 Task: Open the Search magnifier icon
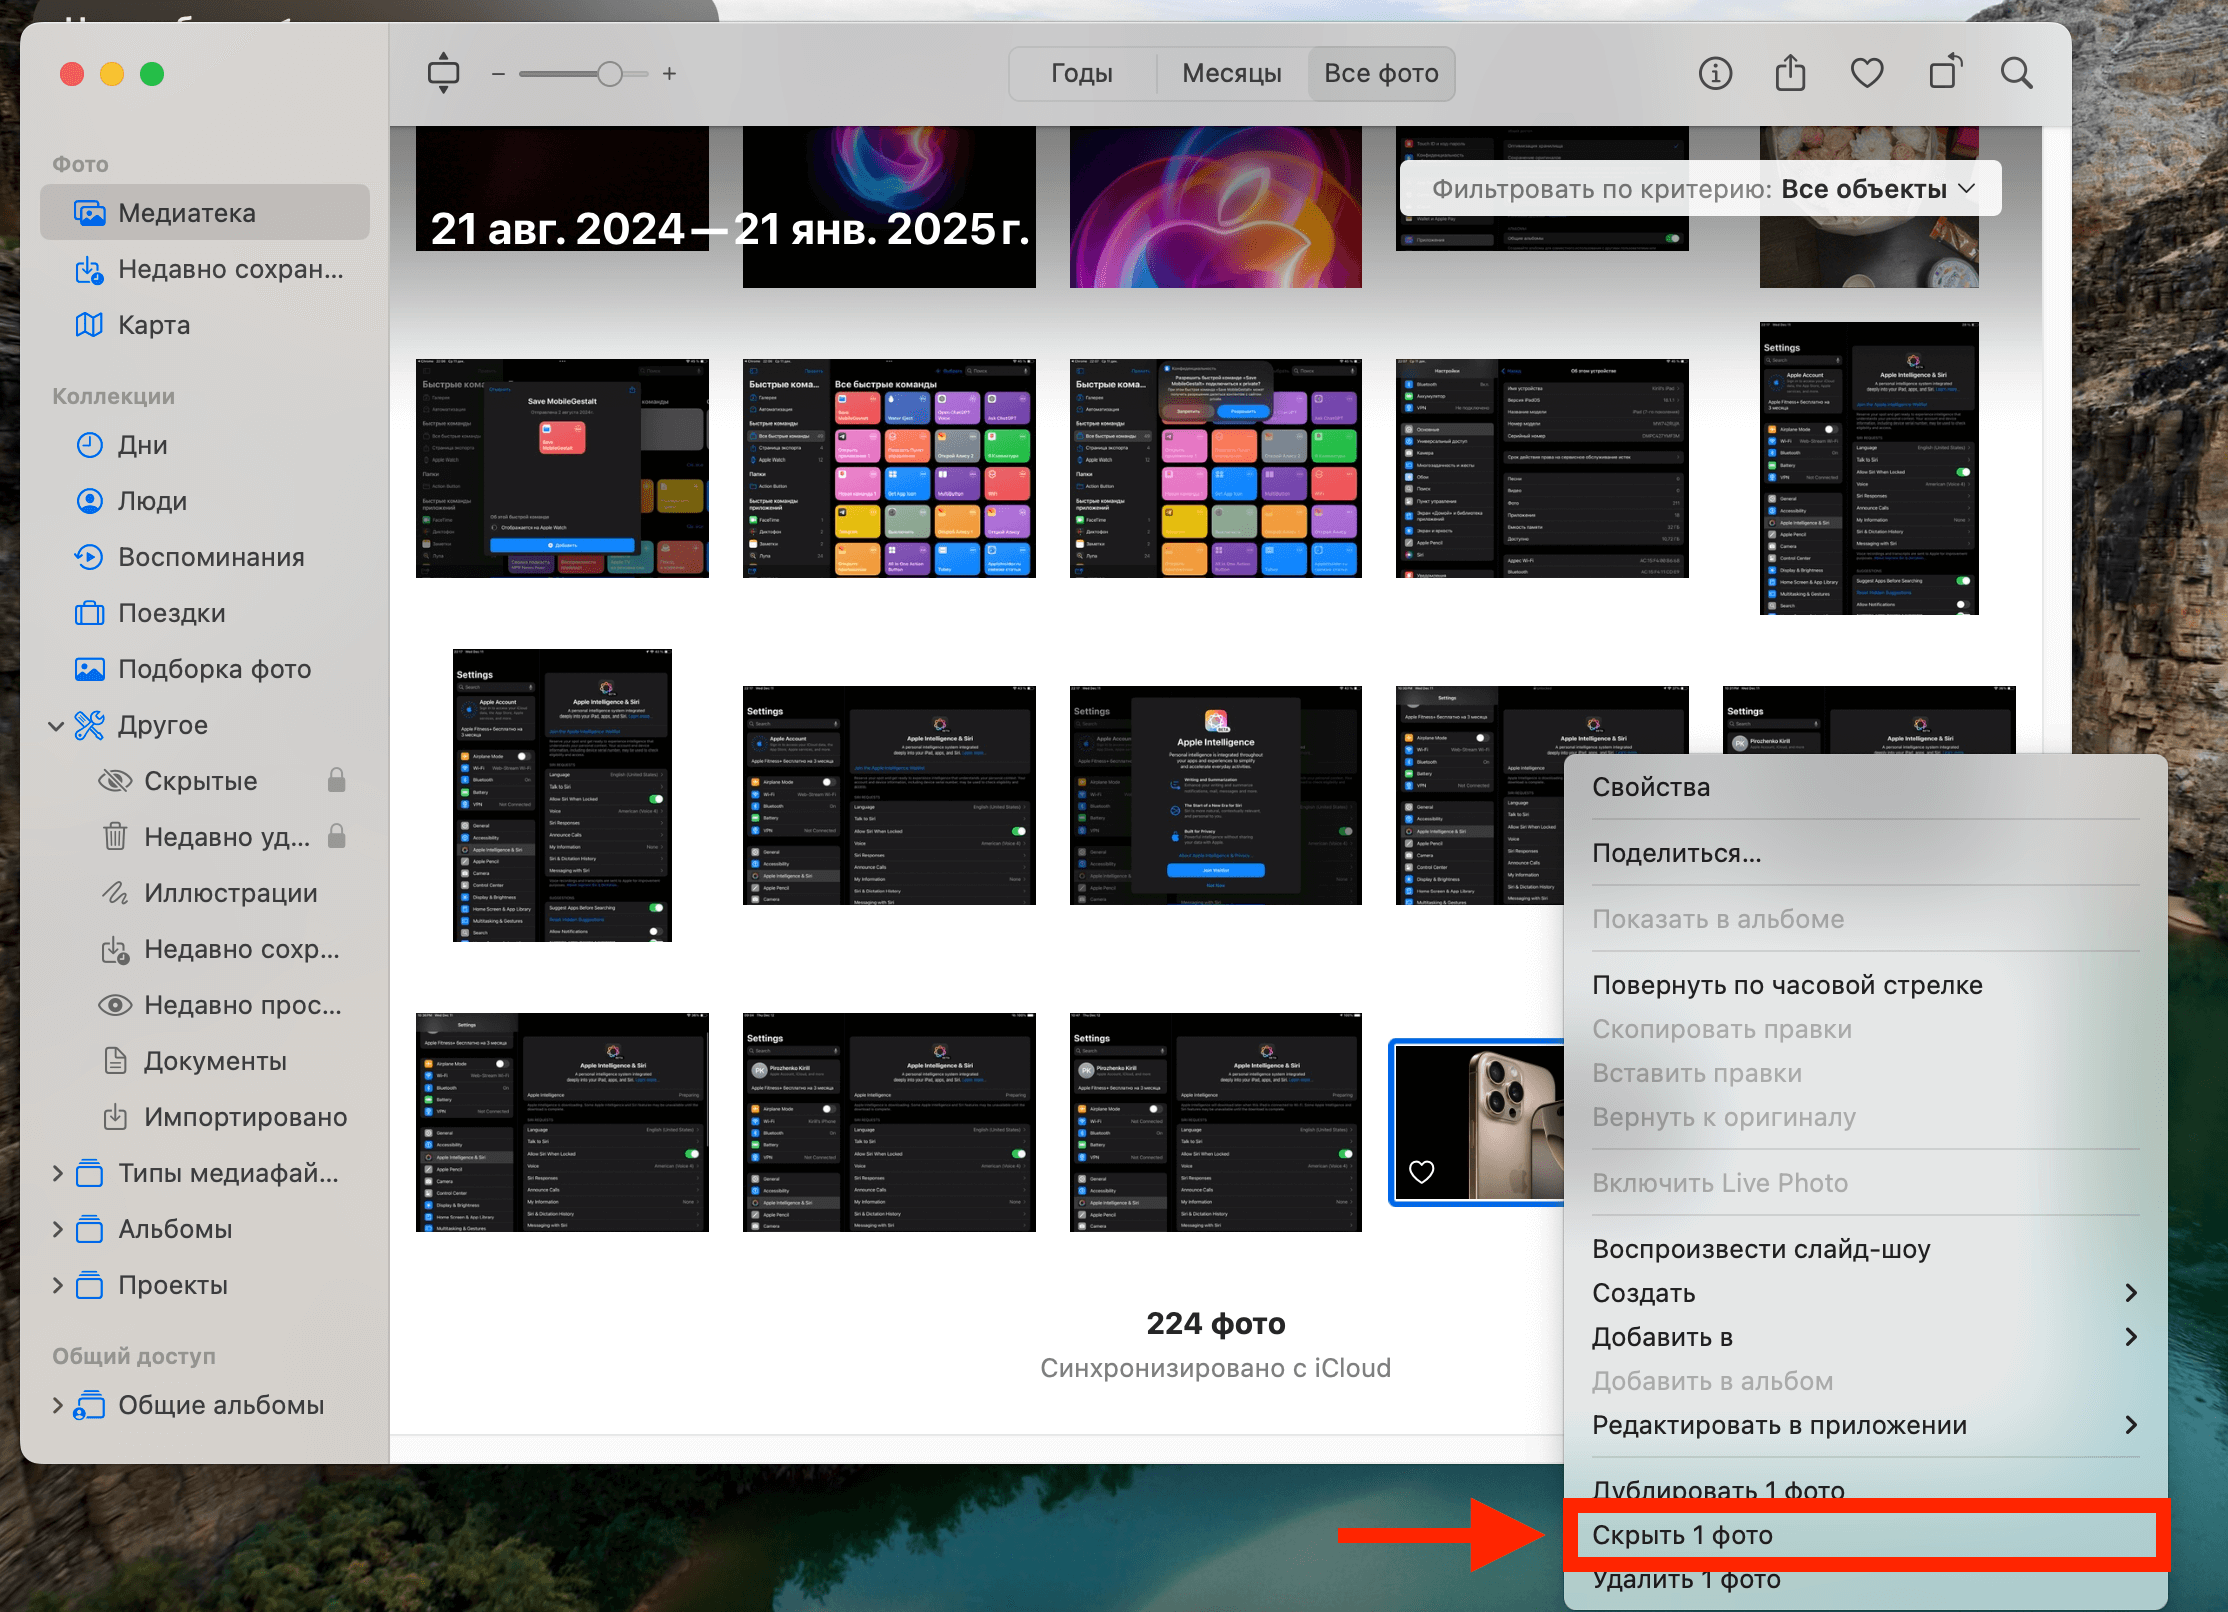[x=2016, y=73]
